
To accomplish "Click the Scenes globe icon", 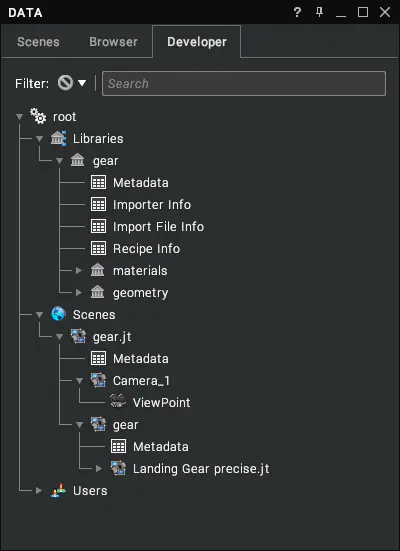I will pos(58,314).
